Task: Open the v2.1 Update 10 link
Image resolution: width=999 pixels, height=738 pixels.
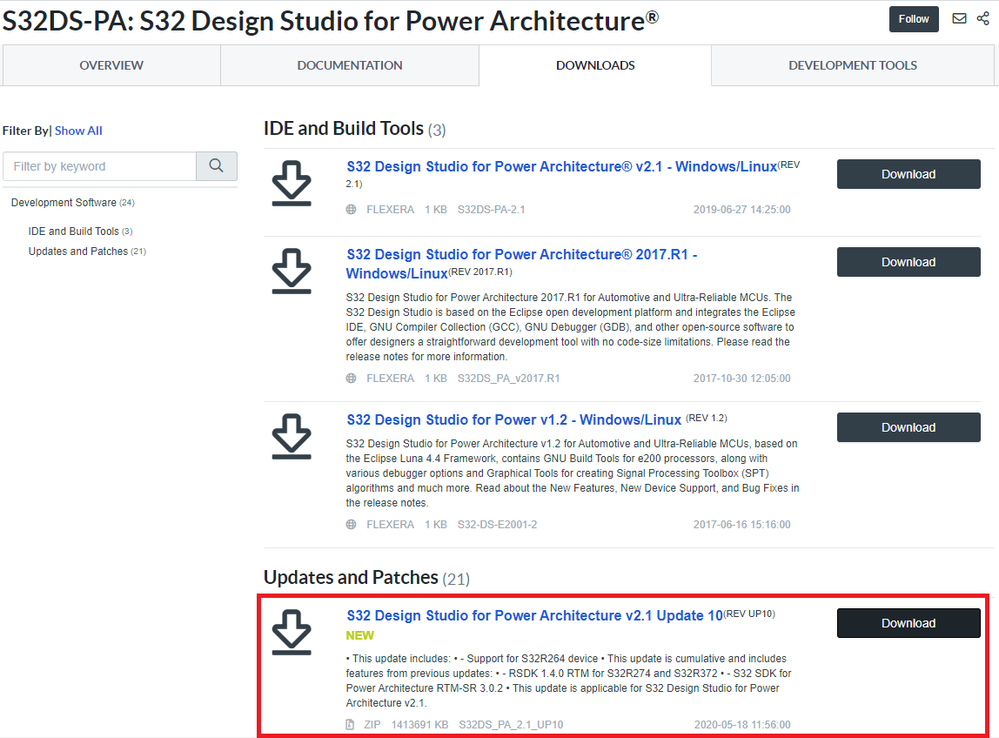Action: (x=535, y=616)
